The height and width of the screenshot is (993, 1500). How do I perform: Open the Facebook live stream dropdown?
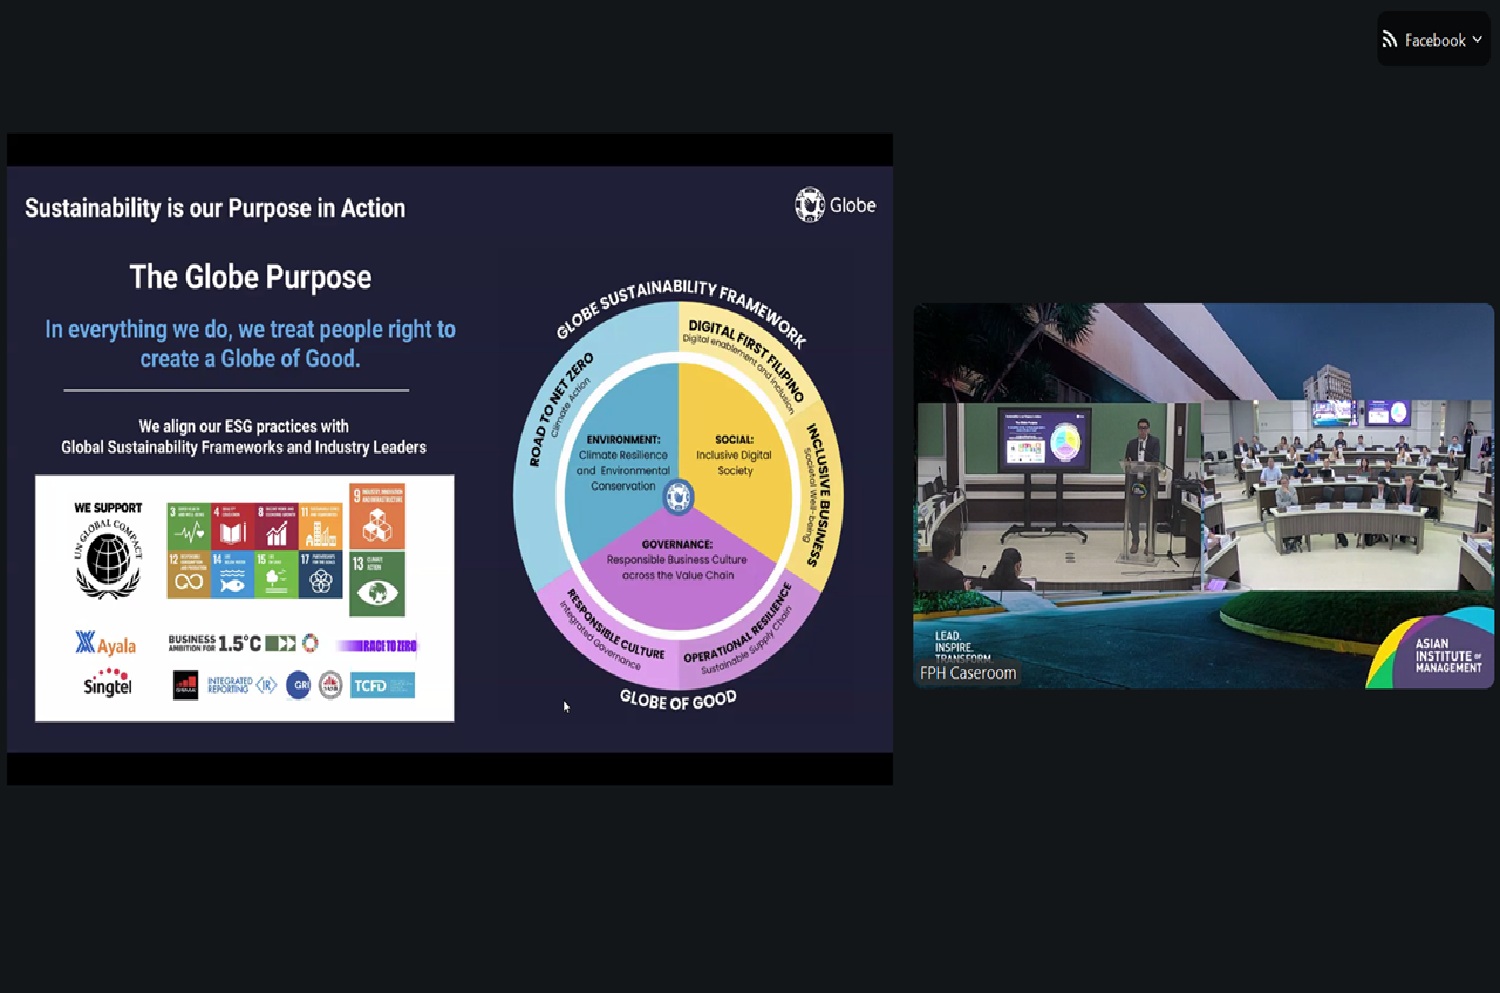[x=1433, y=39]
